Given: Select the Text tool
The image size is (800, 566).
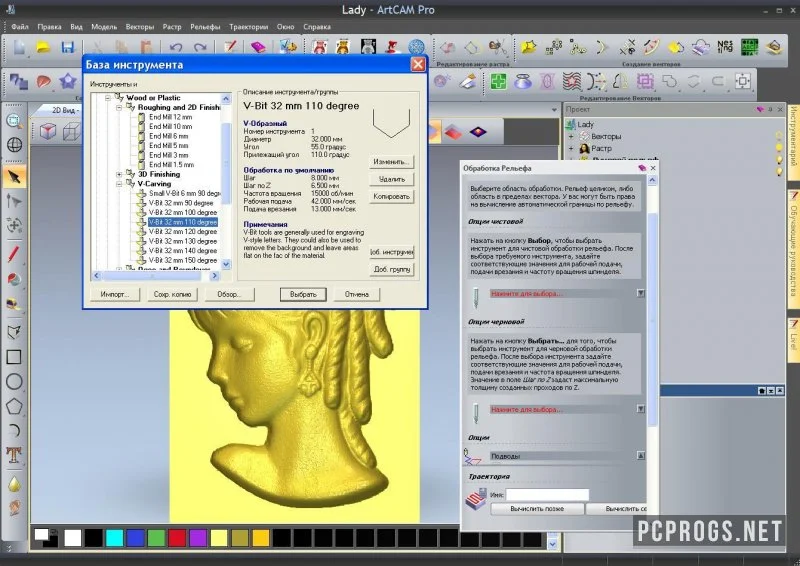Looking at the screenshot, I should click(x=14, y=455).
